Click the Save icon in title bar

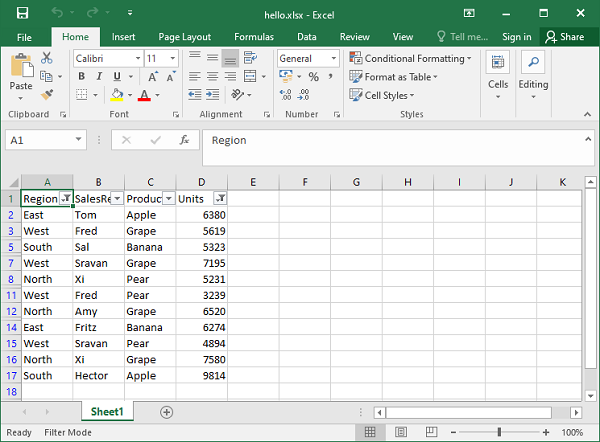22,13
